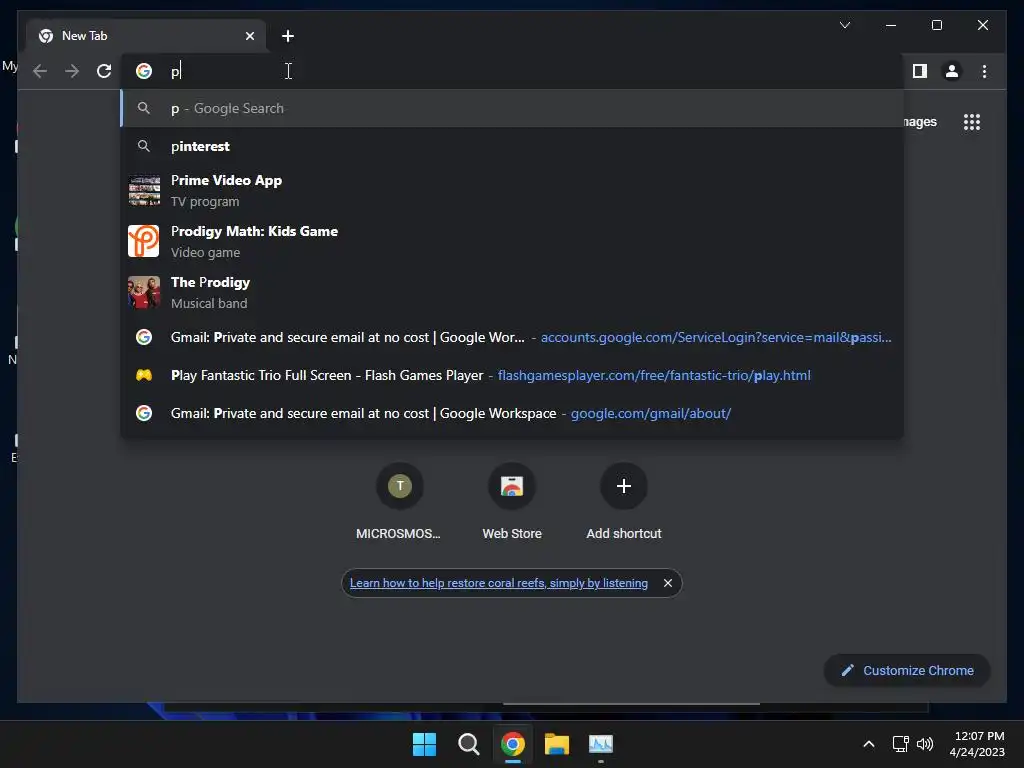Go forward using the forward arrow
The image size is (1024, 768).
[x=72, y=71]
